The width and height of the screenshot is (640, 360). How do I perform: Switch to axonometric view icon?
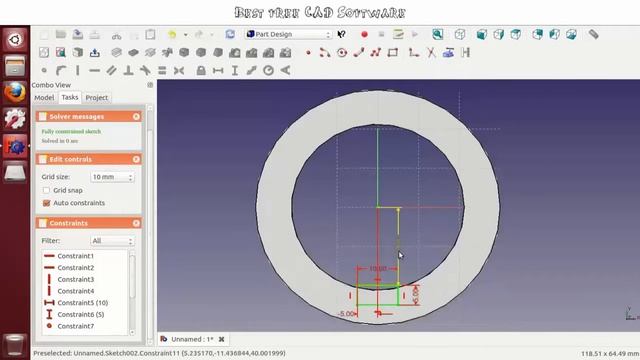[460, 34]
